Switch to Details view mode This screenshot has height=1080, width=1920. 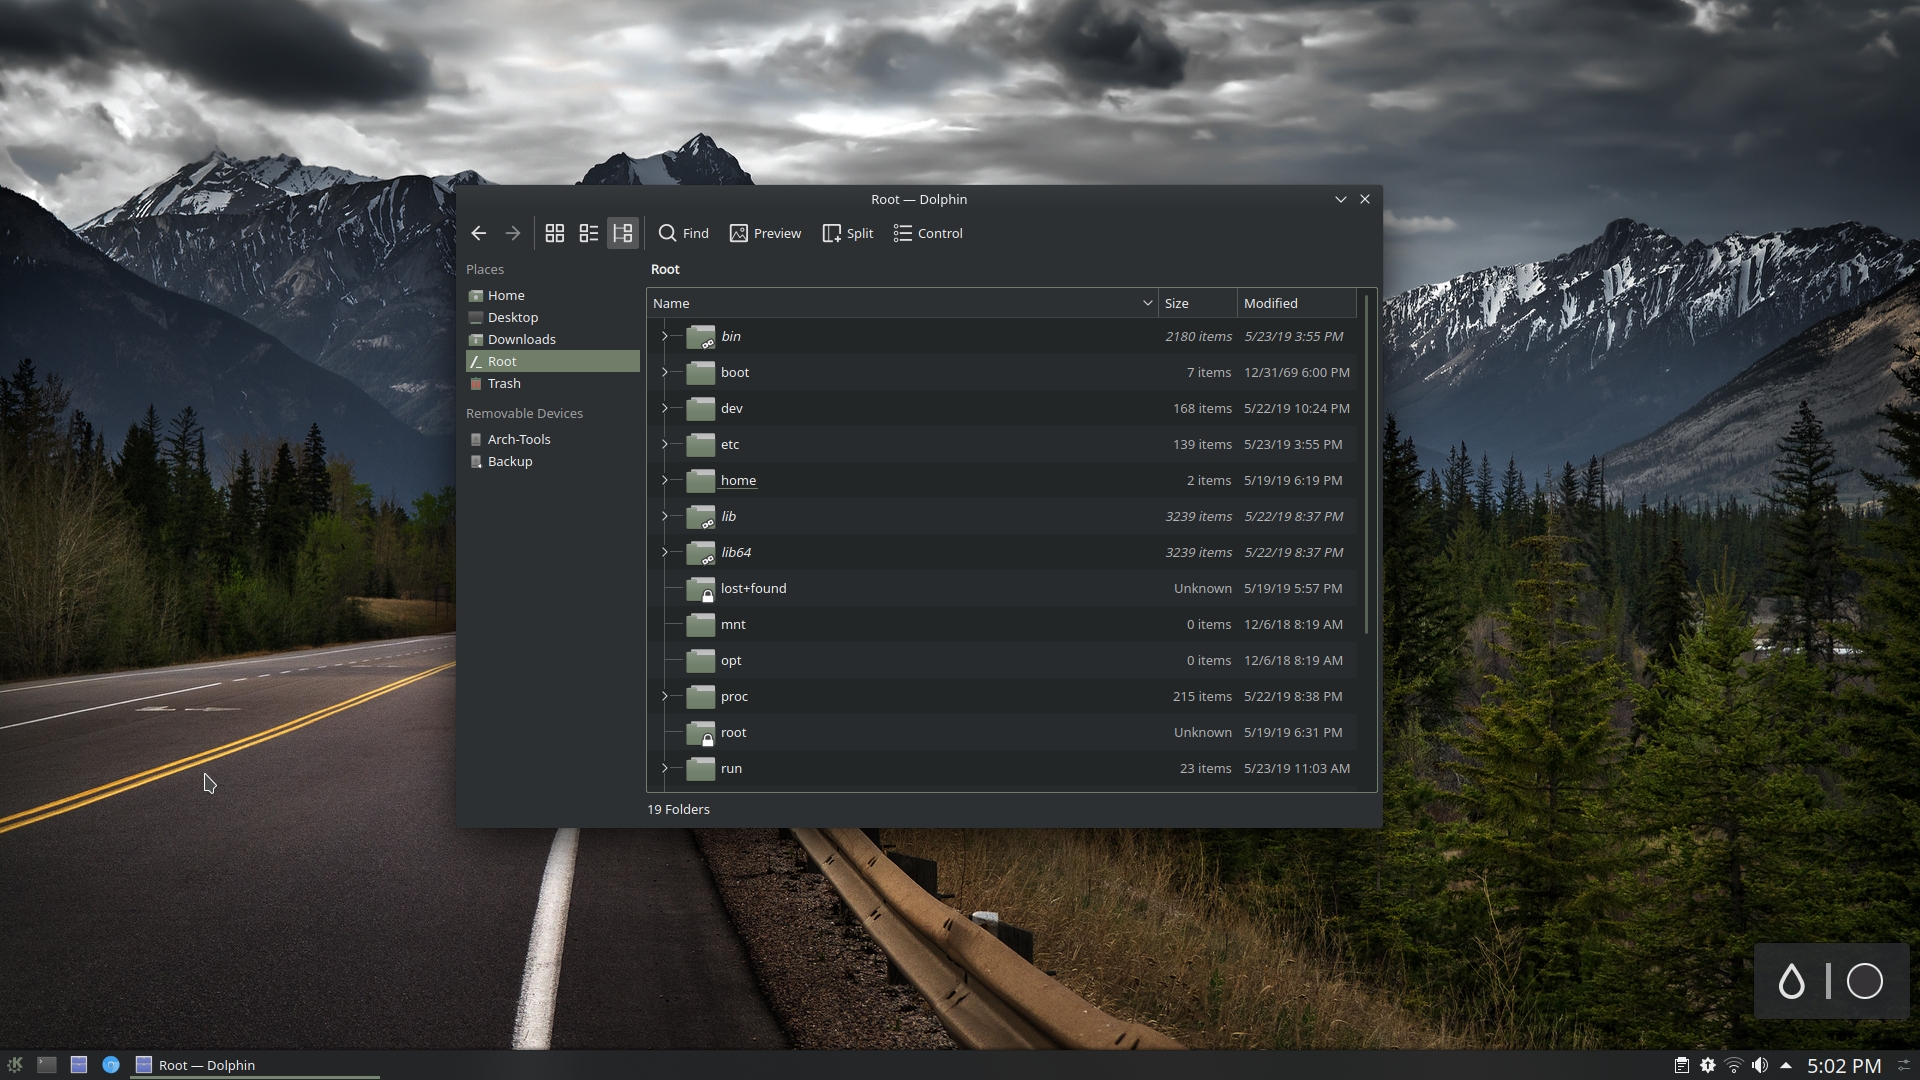622,233
